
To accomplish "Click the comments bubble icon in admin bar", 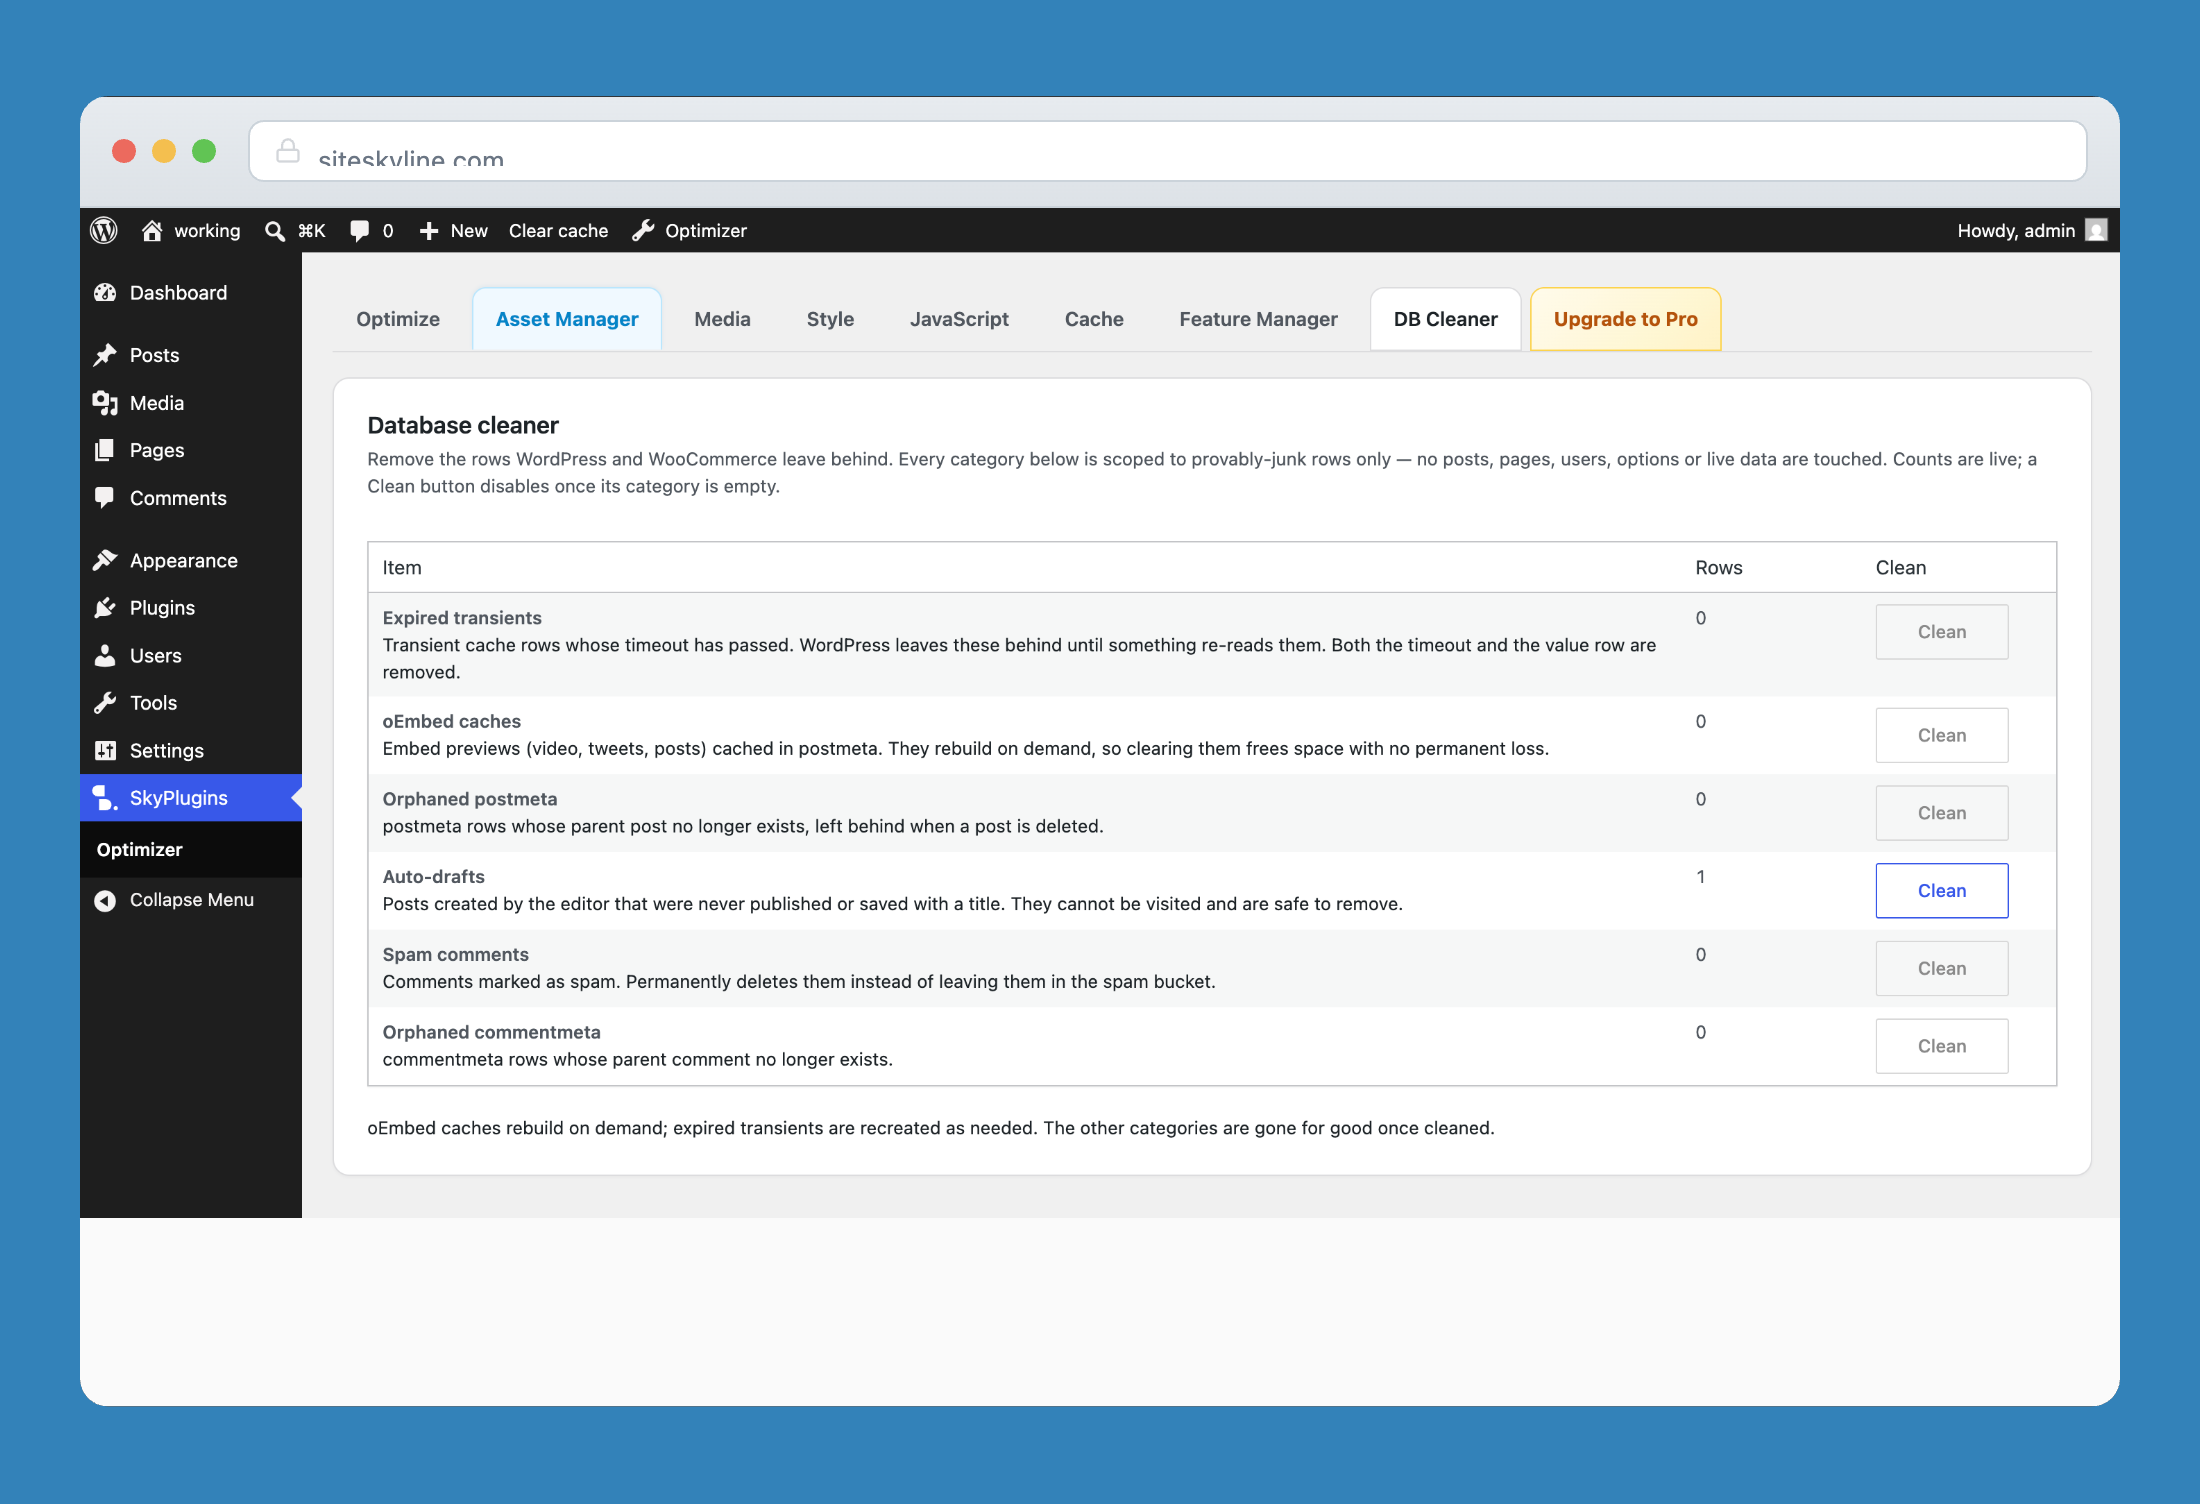I will point(360,231).
